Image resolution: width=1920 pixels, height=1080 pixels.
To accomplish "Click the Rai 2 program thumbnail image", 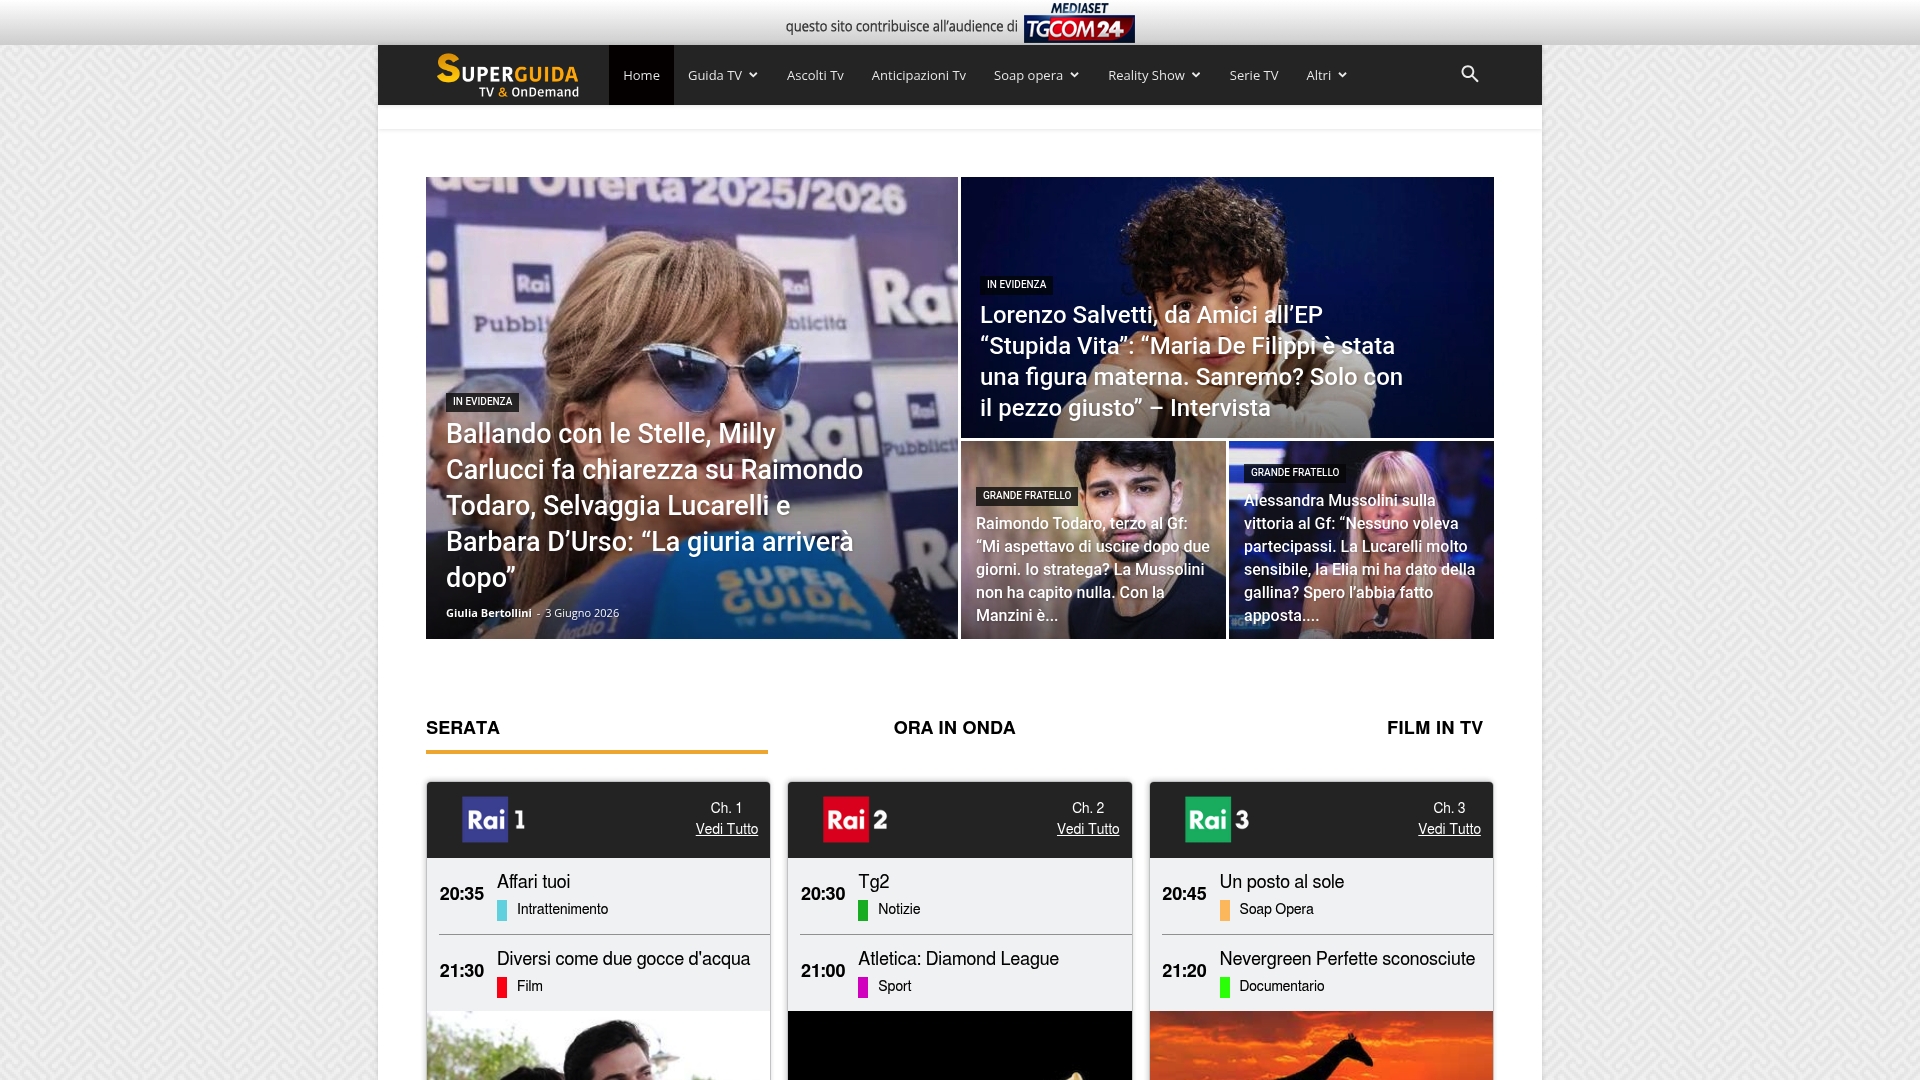I will 960,1045.
